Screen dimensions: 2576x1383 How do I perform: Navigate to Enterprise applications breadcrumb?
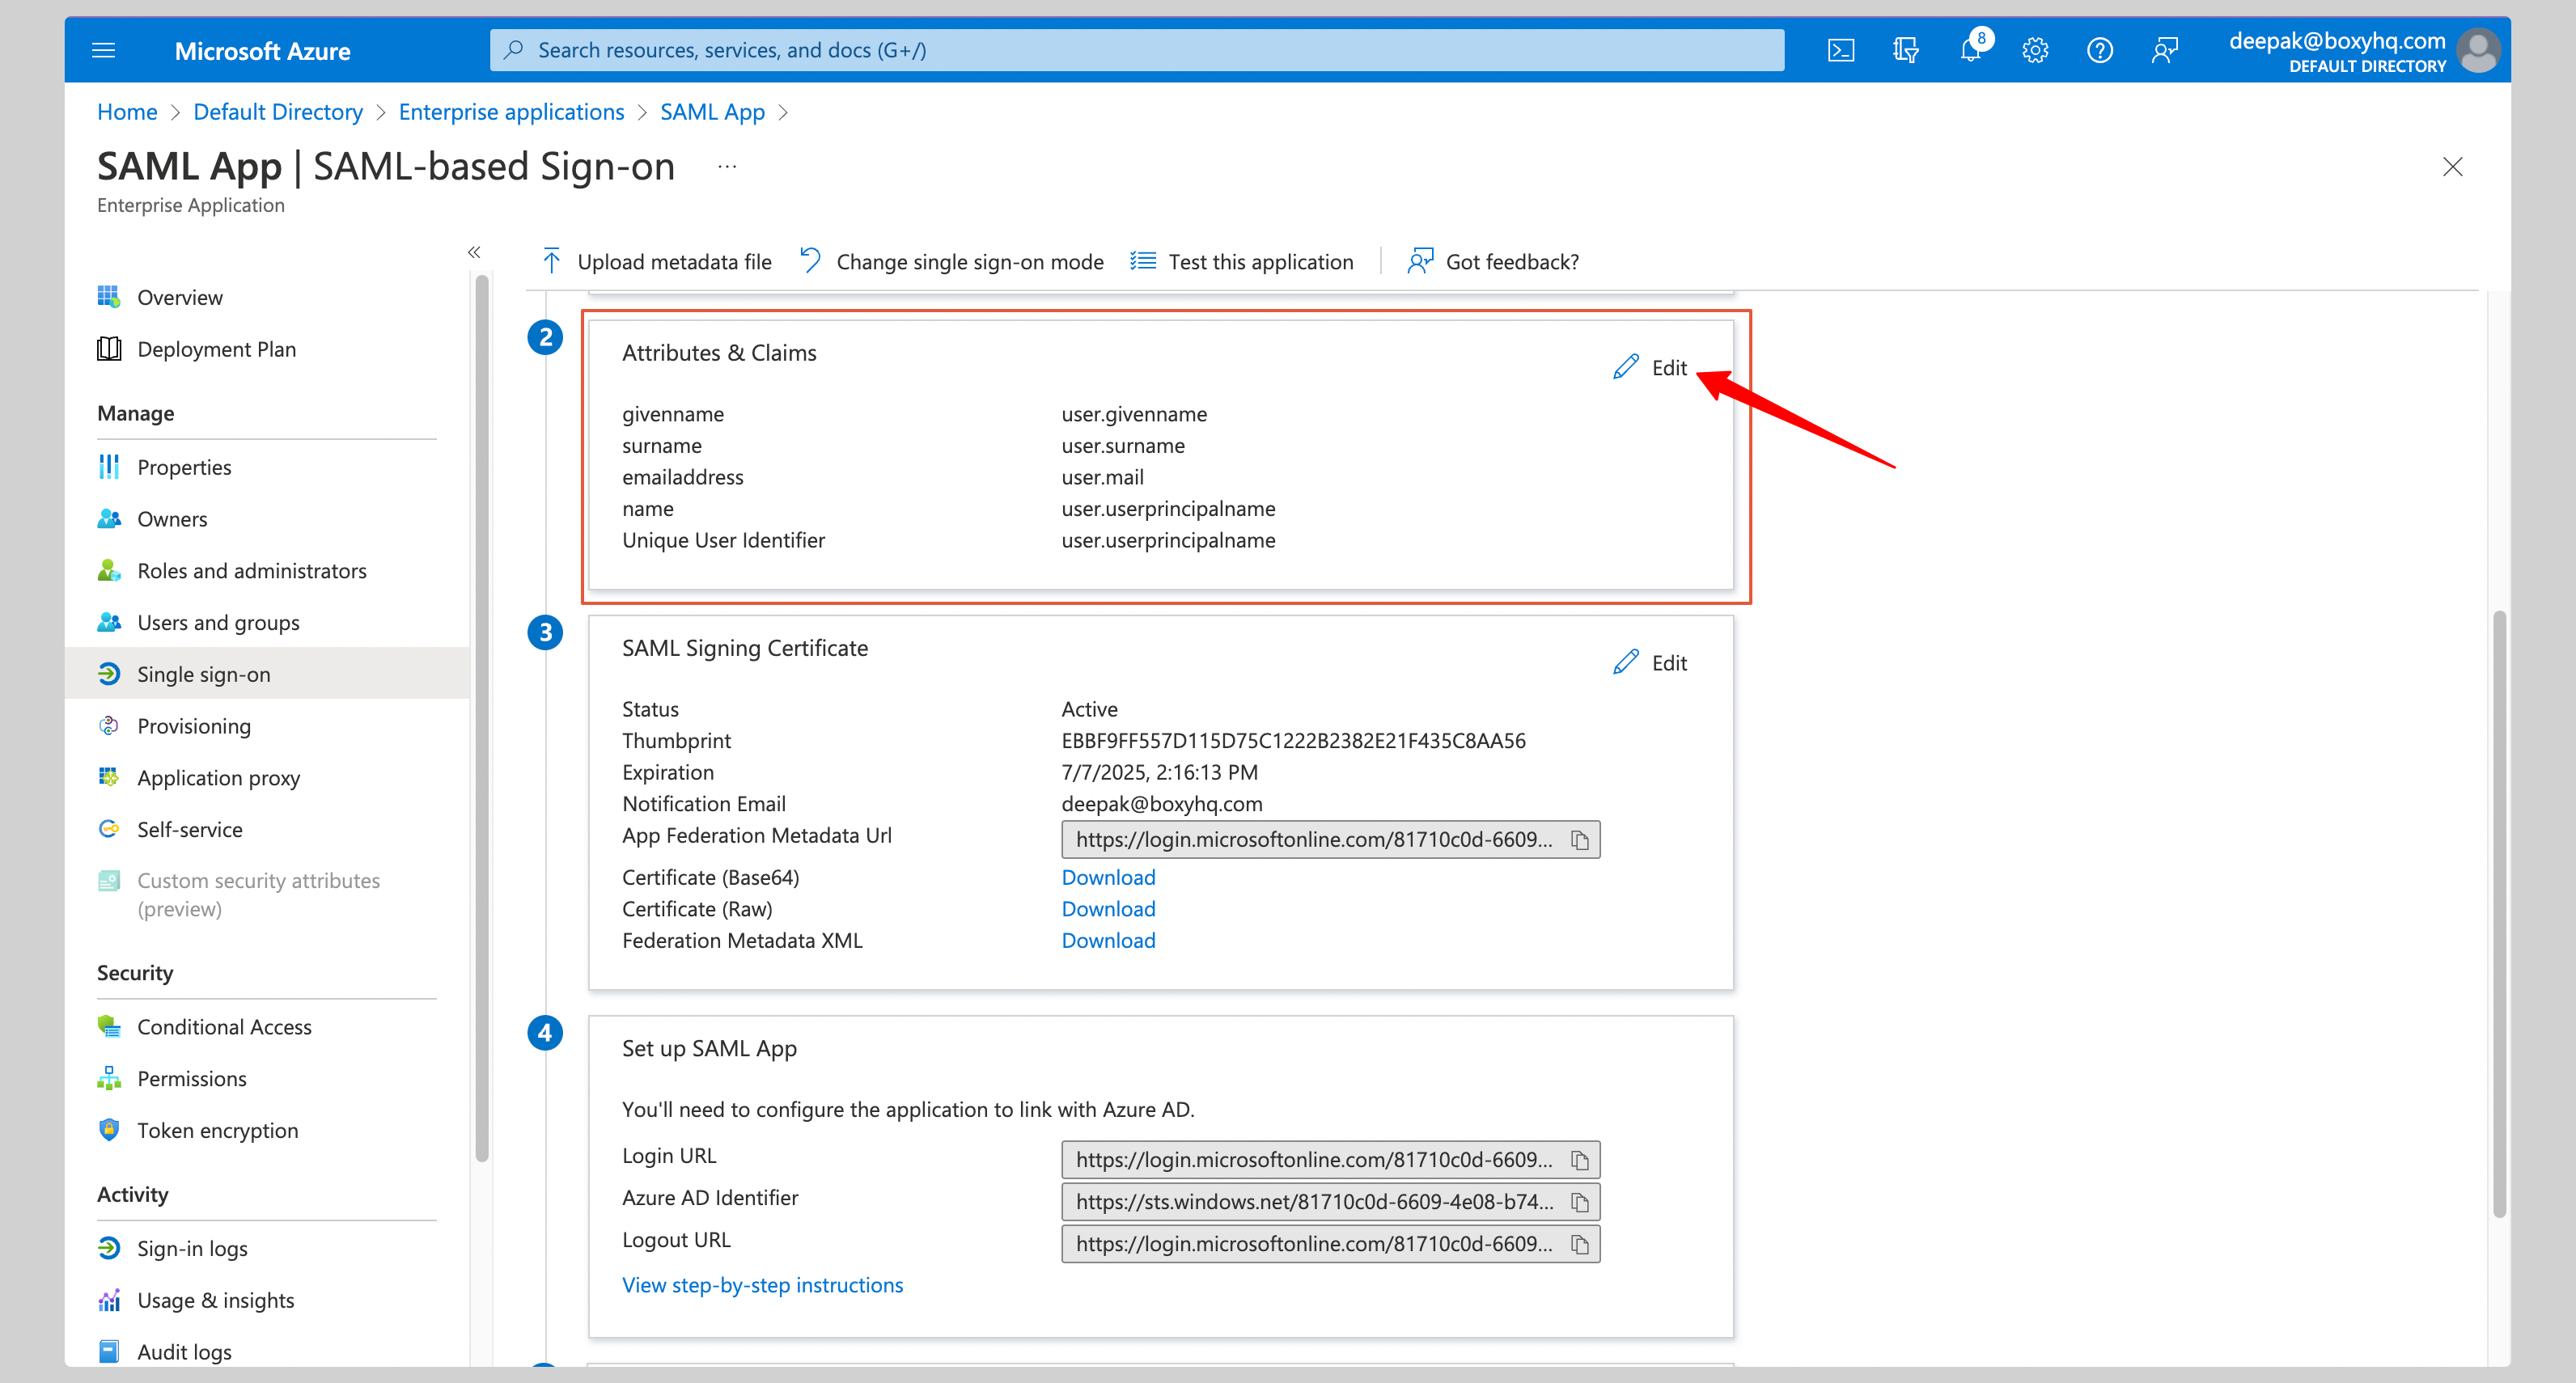[511, 111]
